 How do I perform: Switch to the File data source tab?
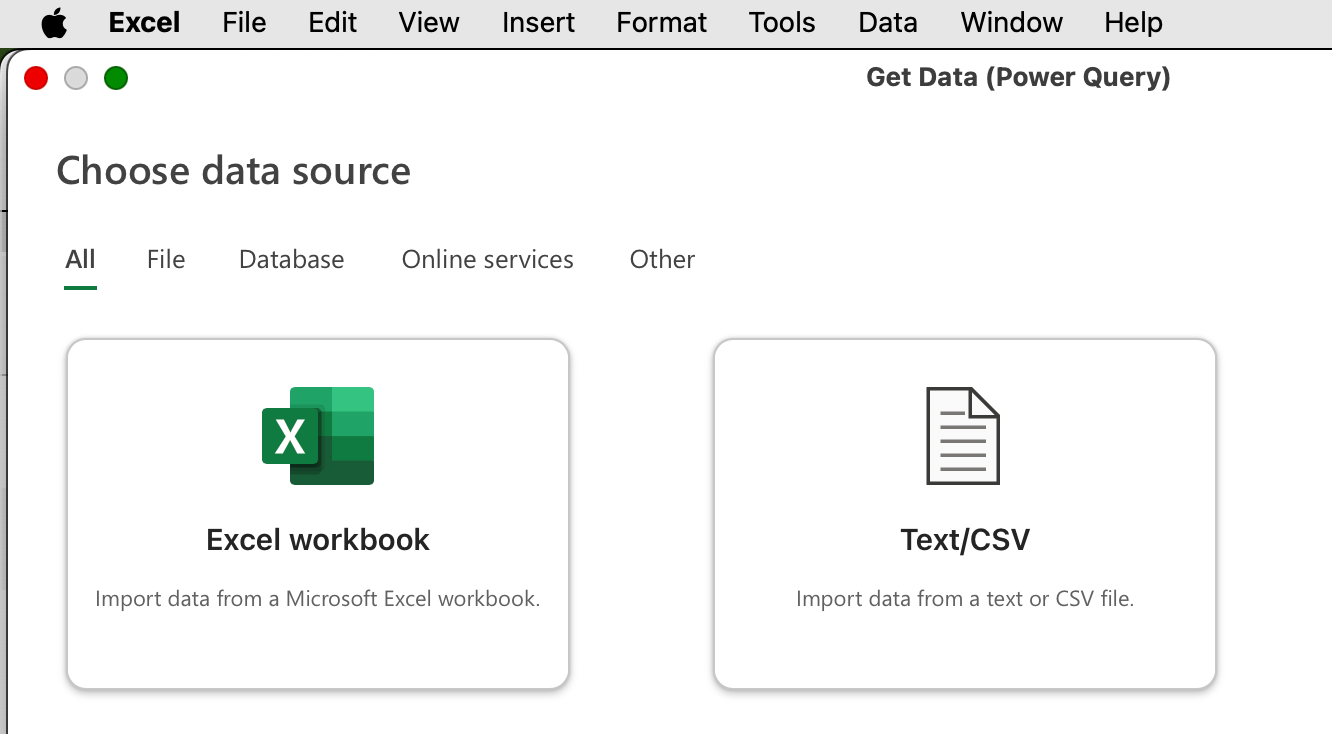tap(166, 260)
